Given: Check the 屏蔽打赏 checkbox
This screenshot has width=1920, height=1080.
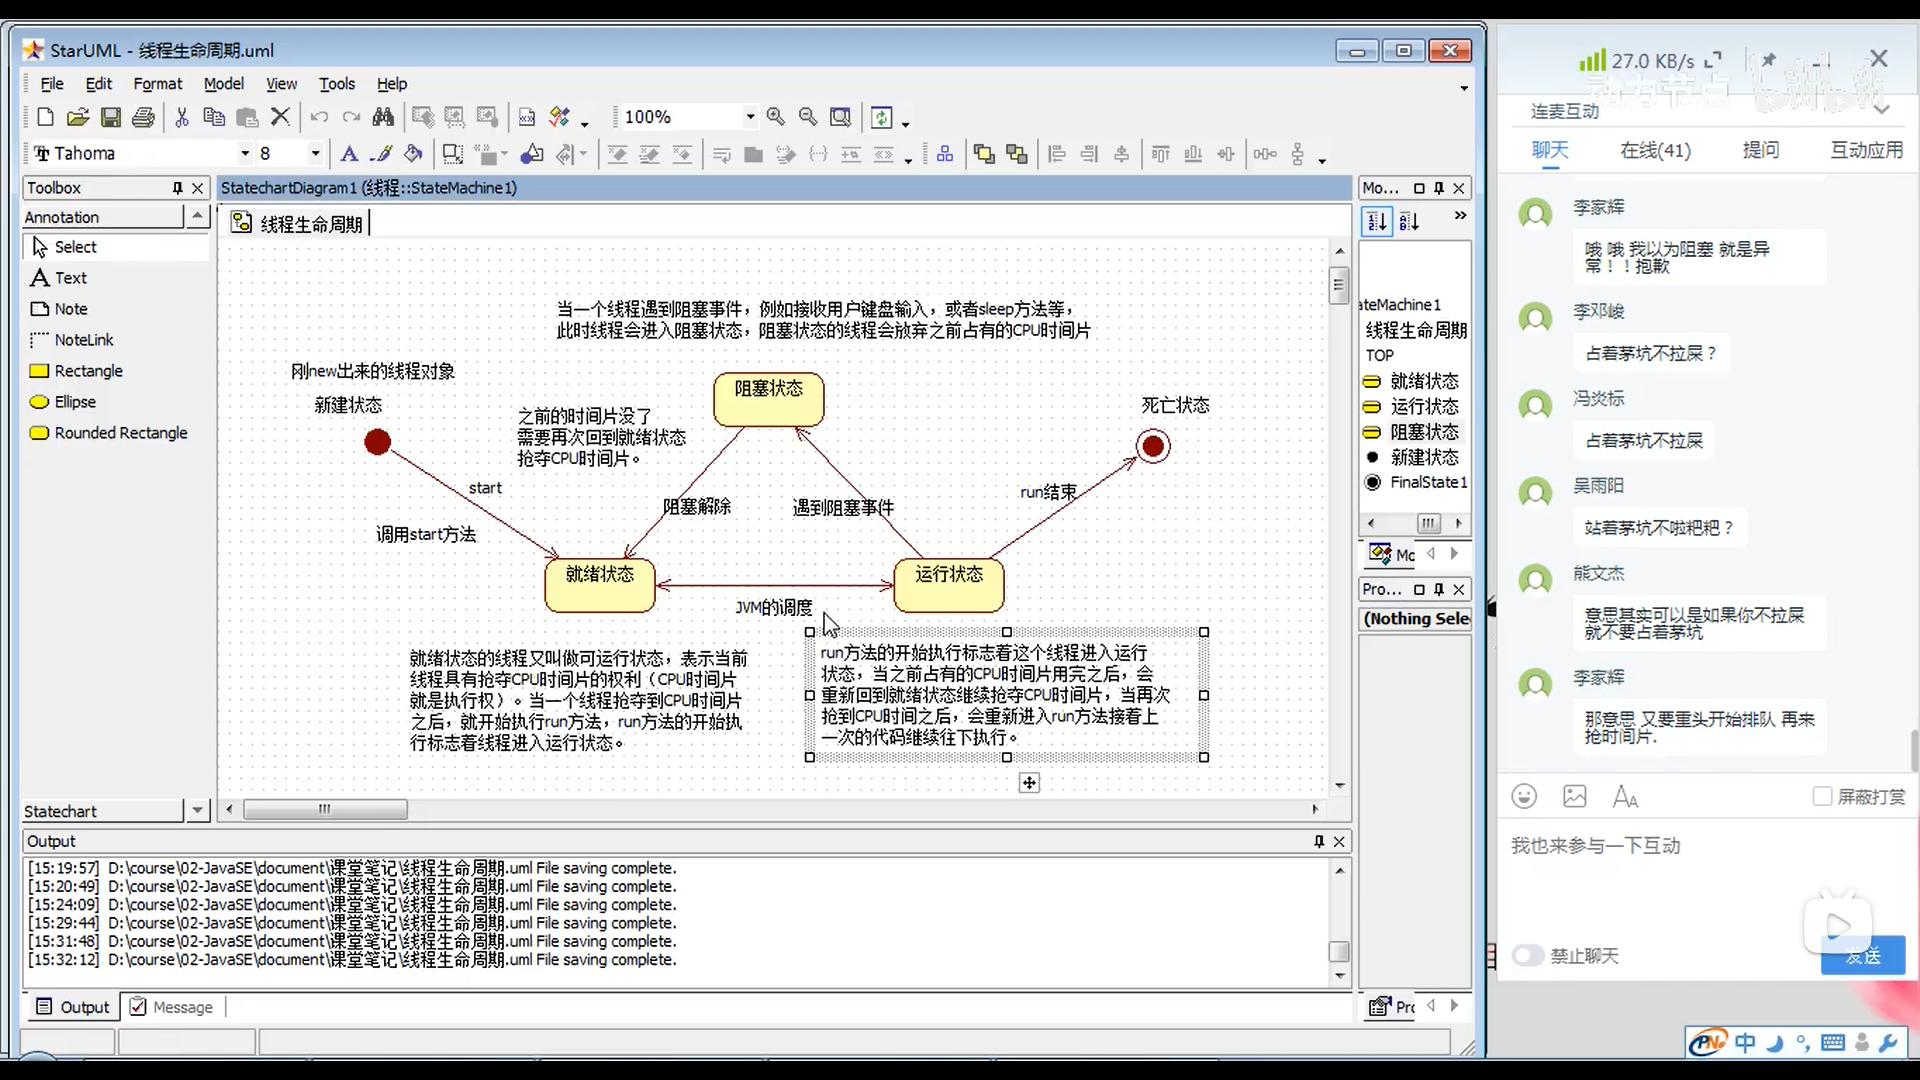Looking at the screenshot, I should (1822, 796).
